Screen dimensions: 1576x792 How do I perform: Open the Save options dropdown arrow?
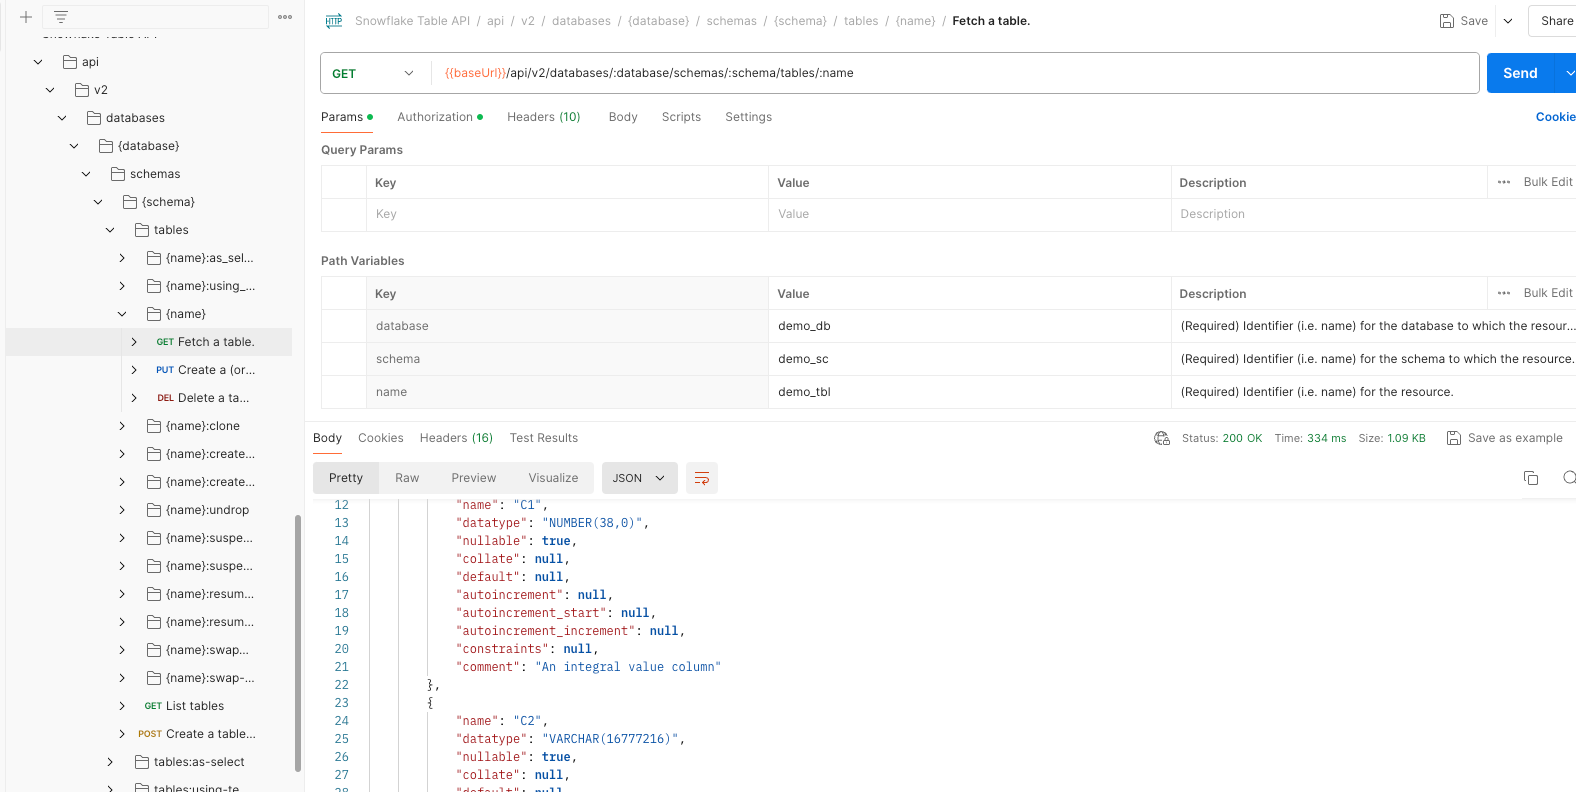pos(1508,21)
